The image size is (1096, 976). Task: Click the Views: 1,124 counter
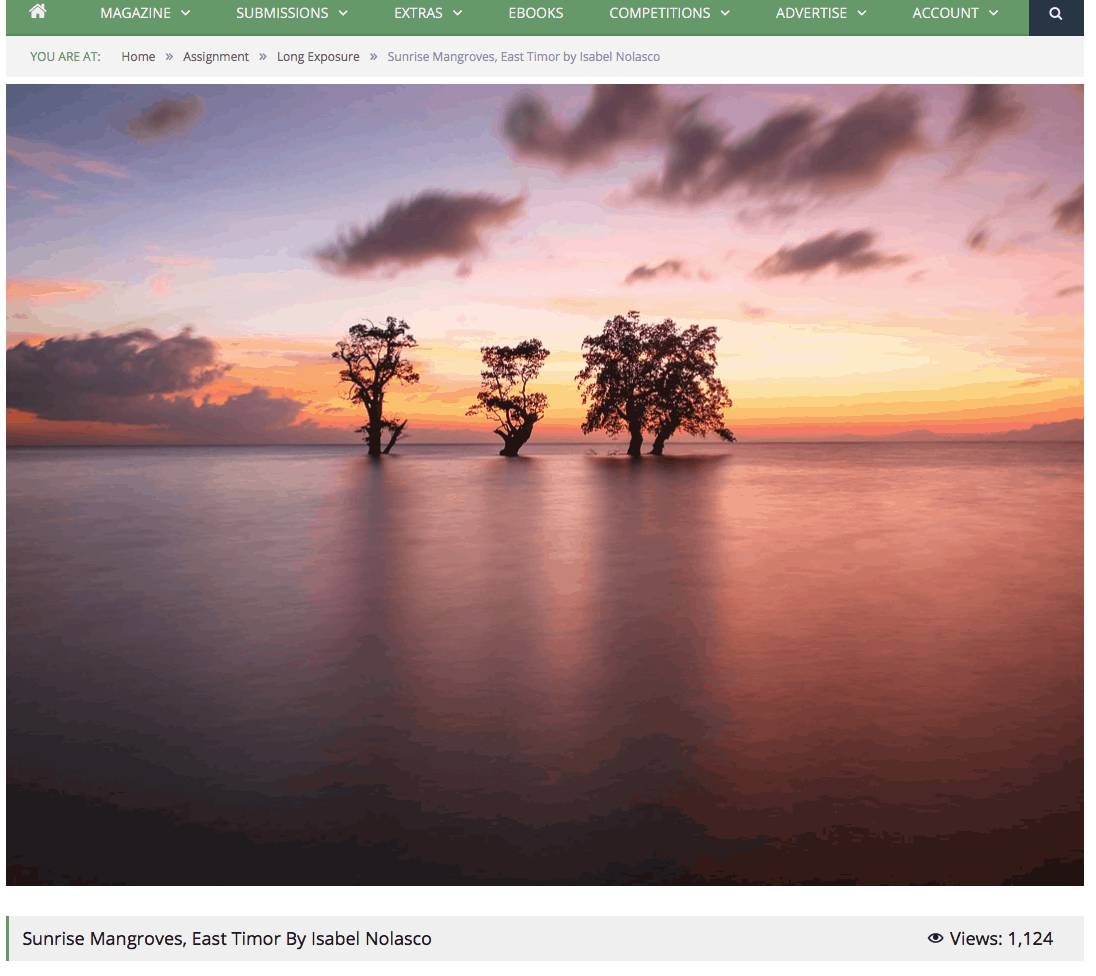(990, 938)
